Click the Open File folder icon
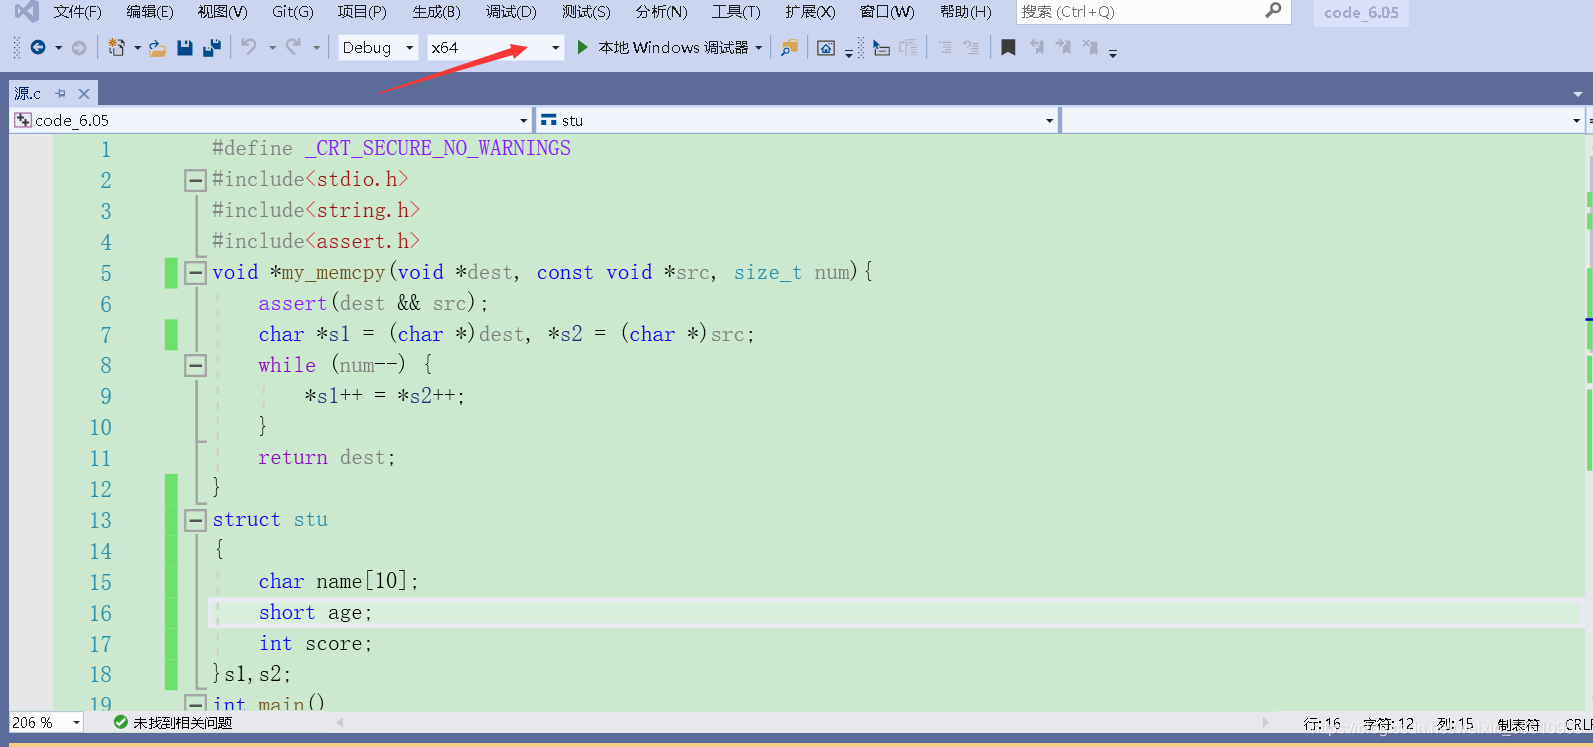This screenshot has width=1593, height=747. (157, 47)
